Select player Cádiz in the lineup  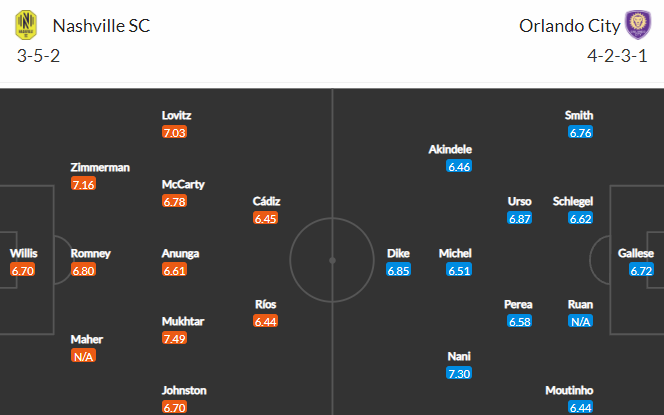coord(266,201)
